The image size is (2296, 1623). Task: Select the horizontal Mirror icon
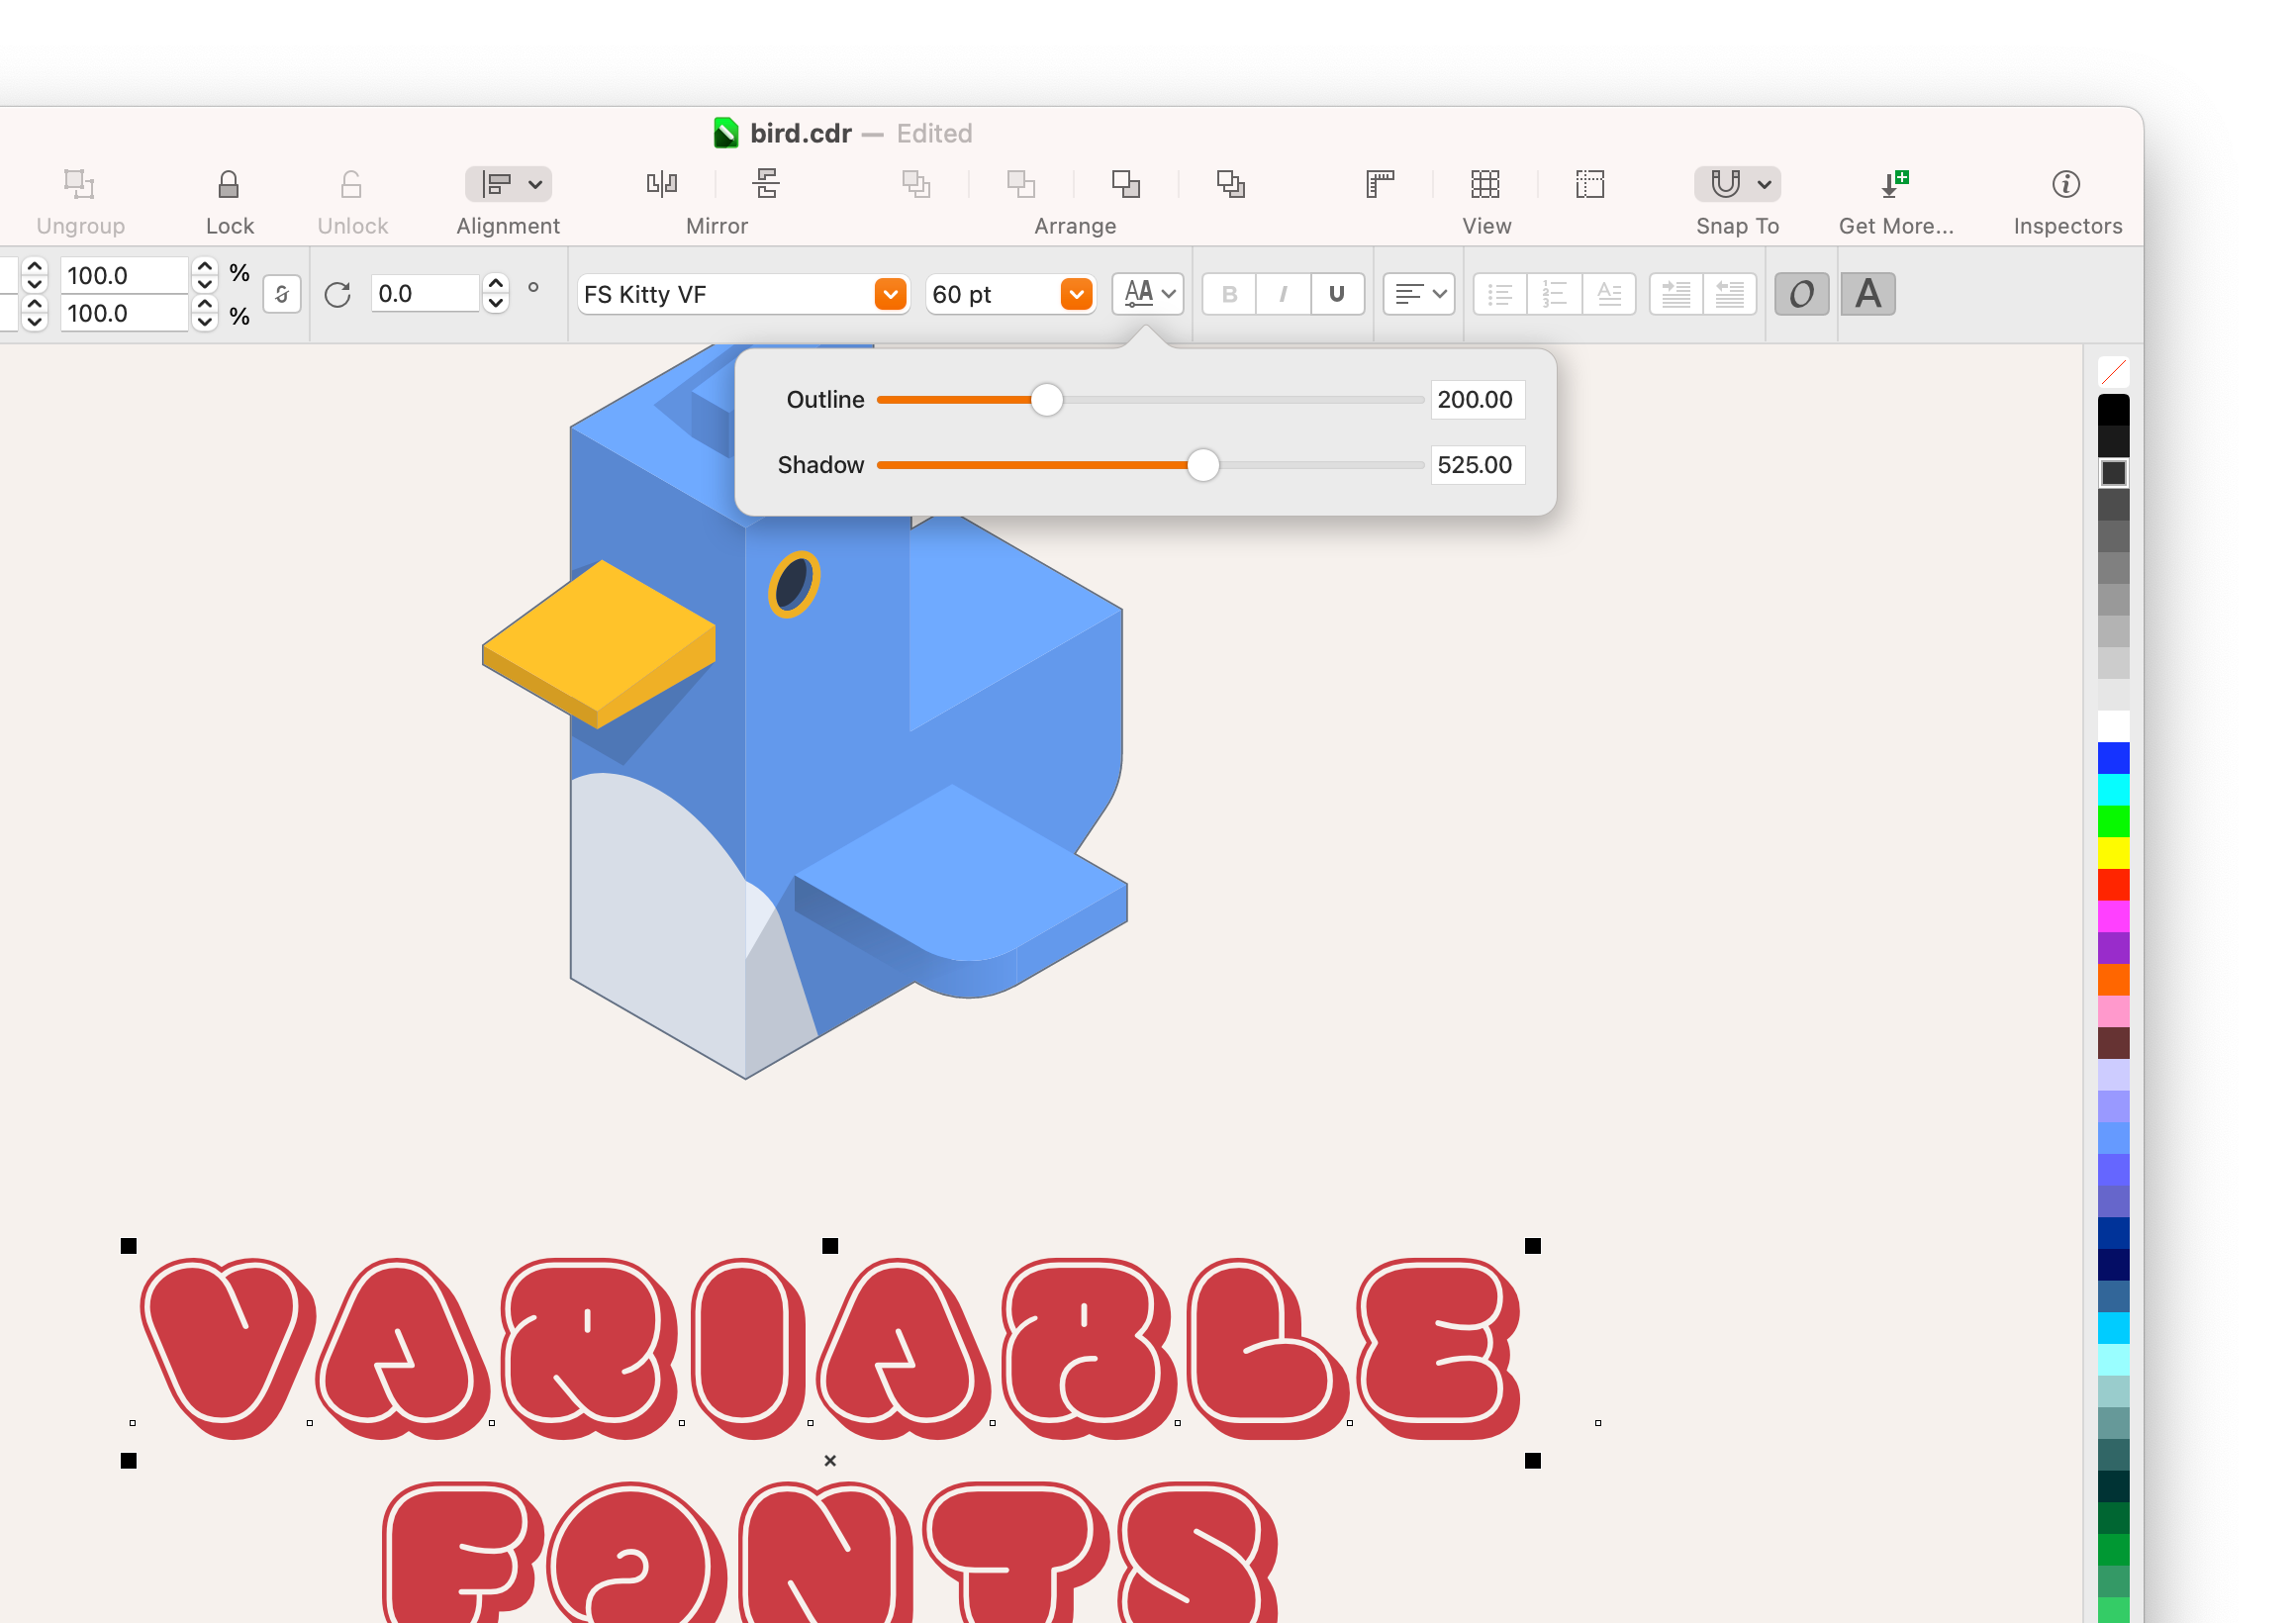661,184
